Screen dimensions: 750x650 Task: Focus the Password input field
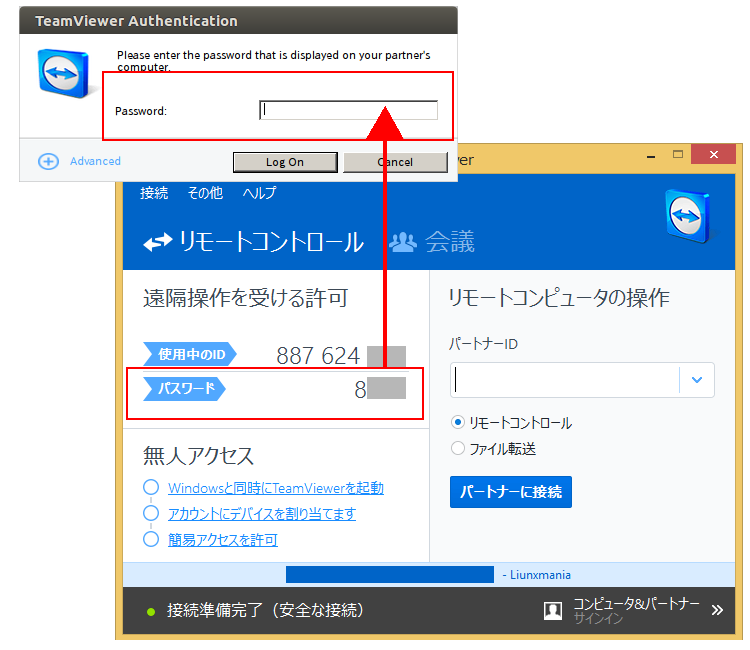point(348,110)
